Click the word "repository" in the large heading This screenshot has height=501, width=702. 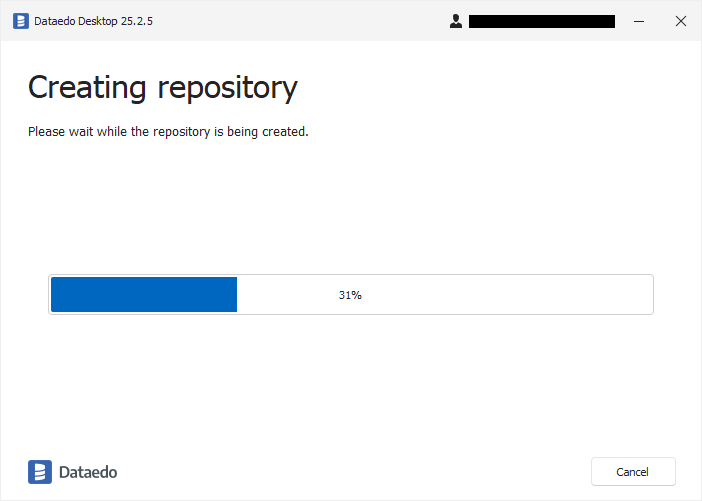point(227,89)
